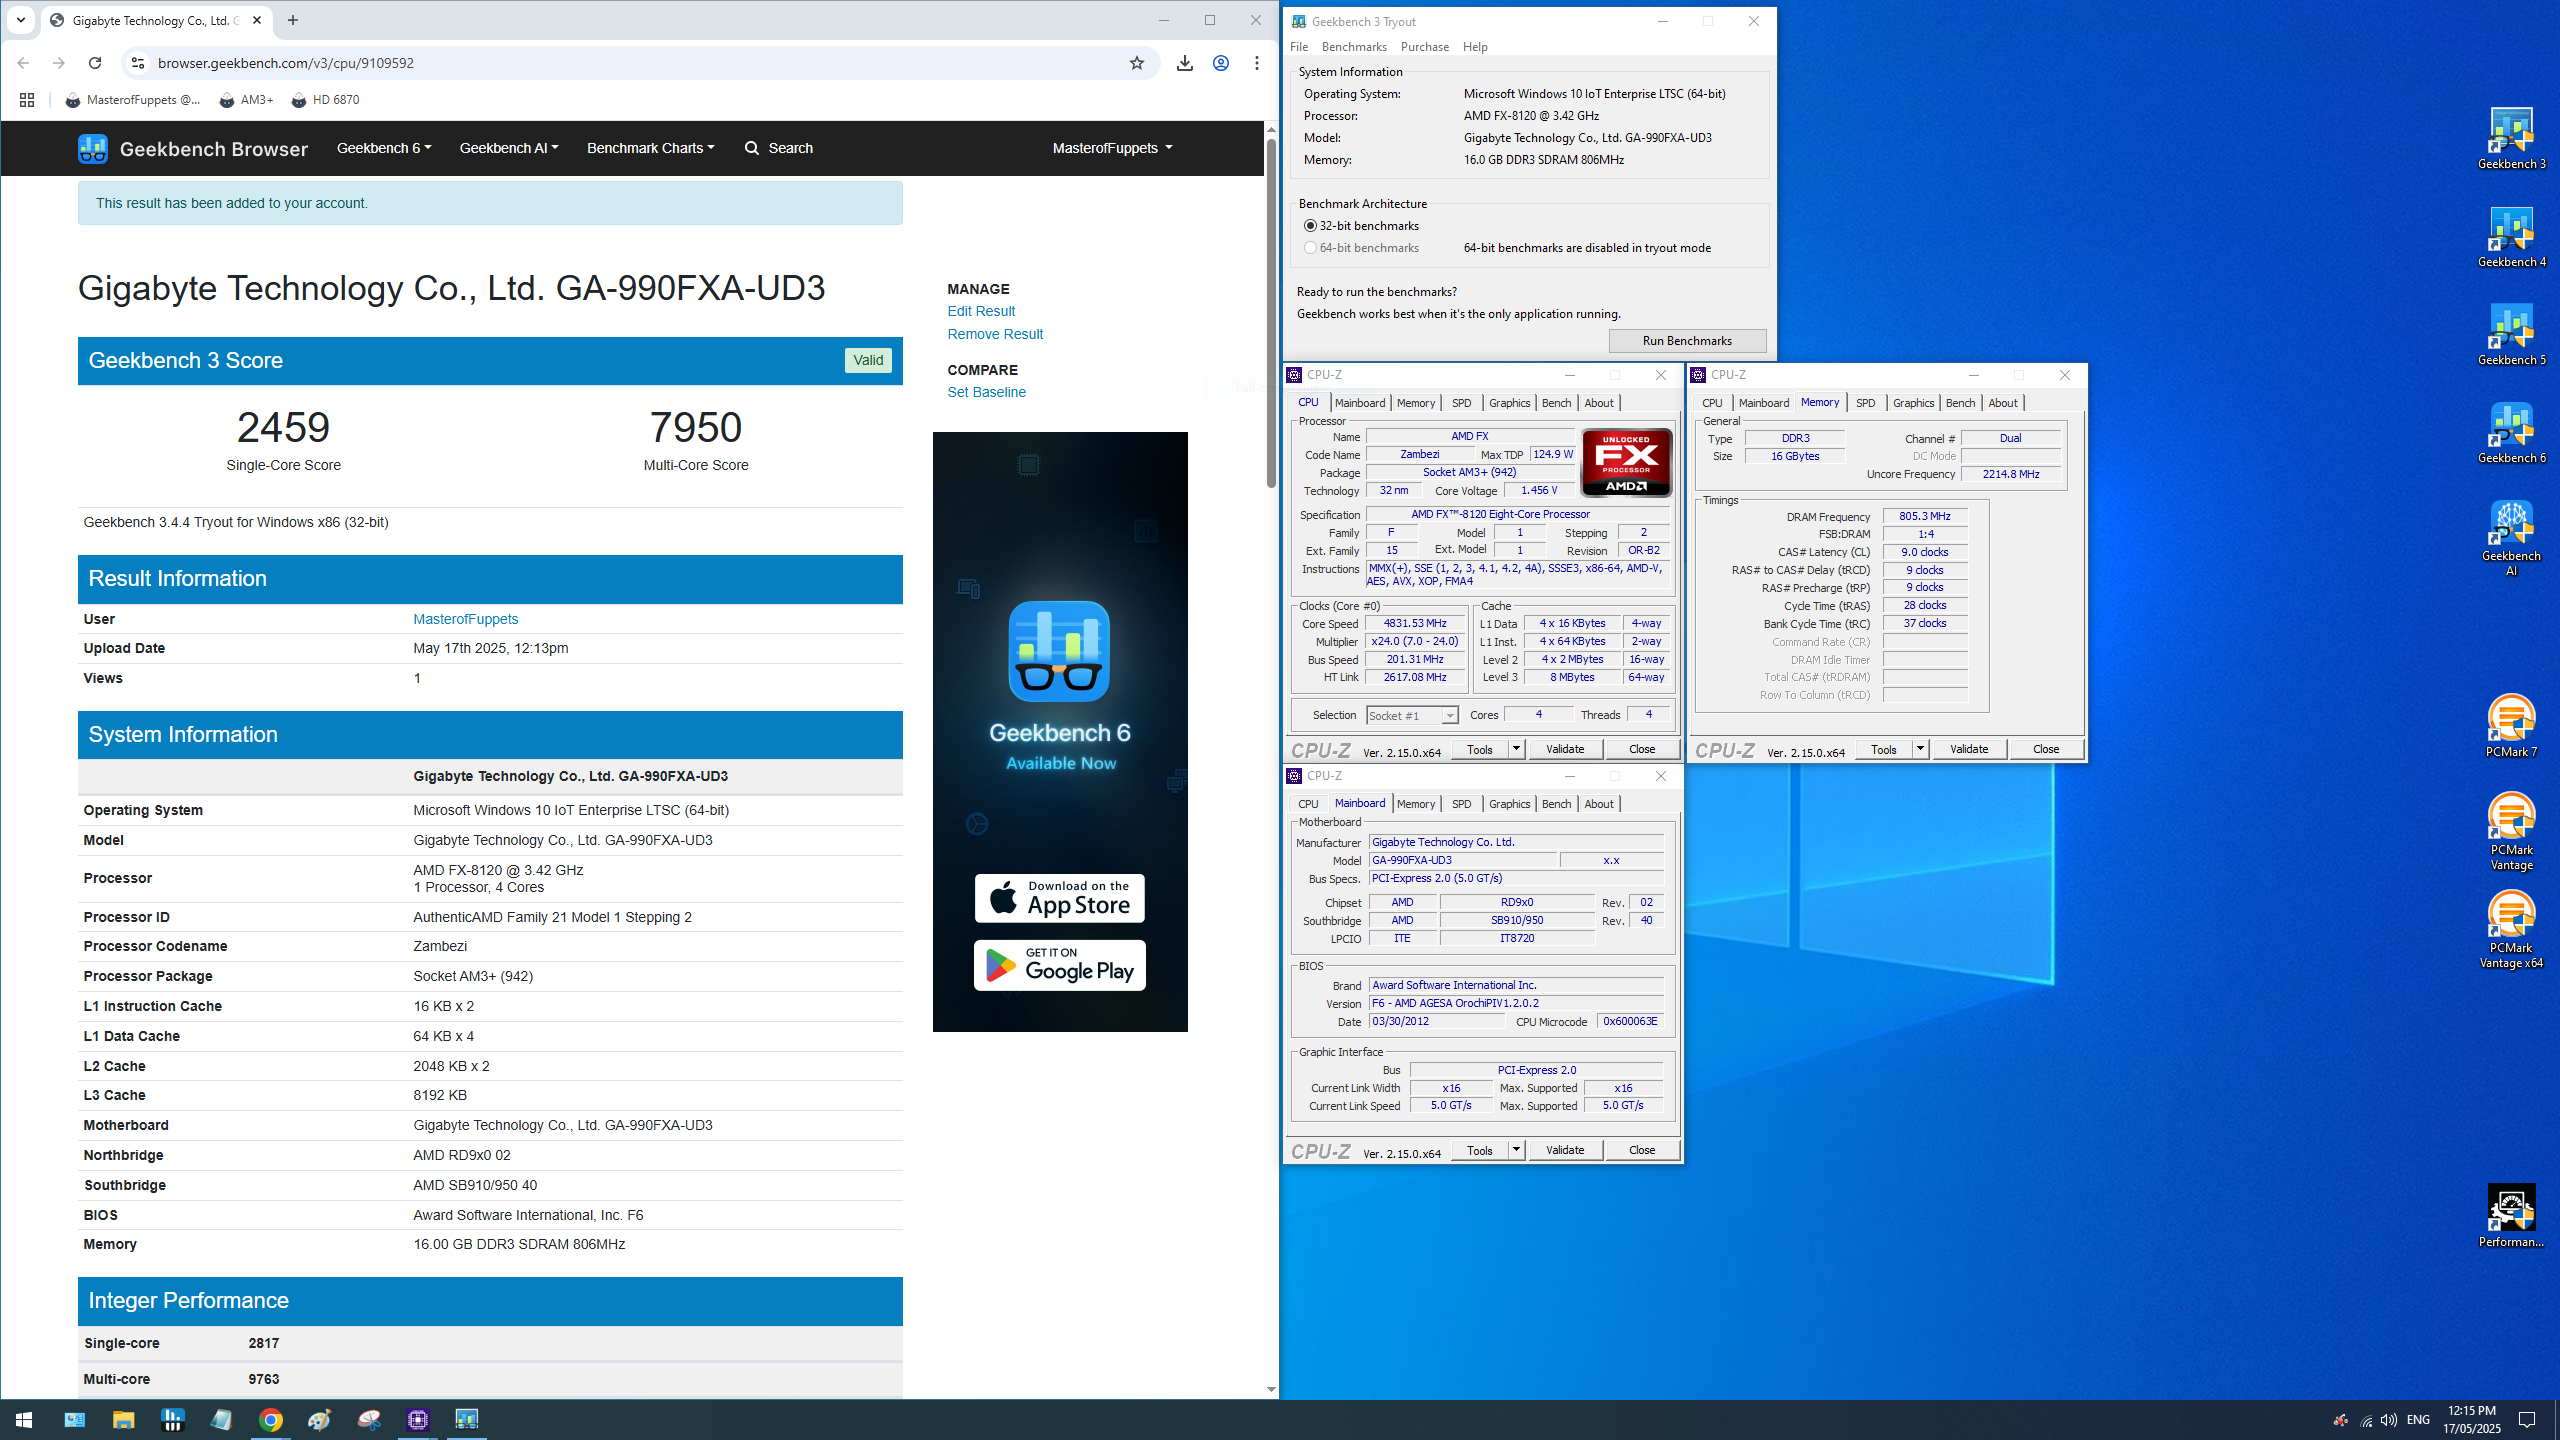Open About tab in CPU-Z CPU window
Viewport: 2560px width, 1440px height.
pos(1599,403)
